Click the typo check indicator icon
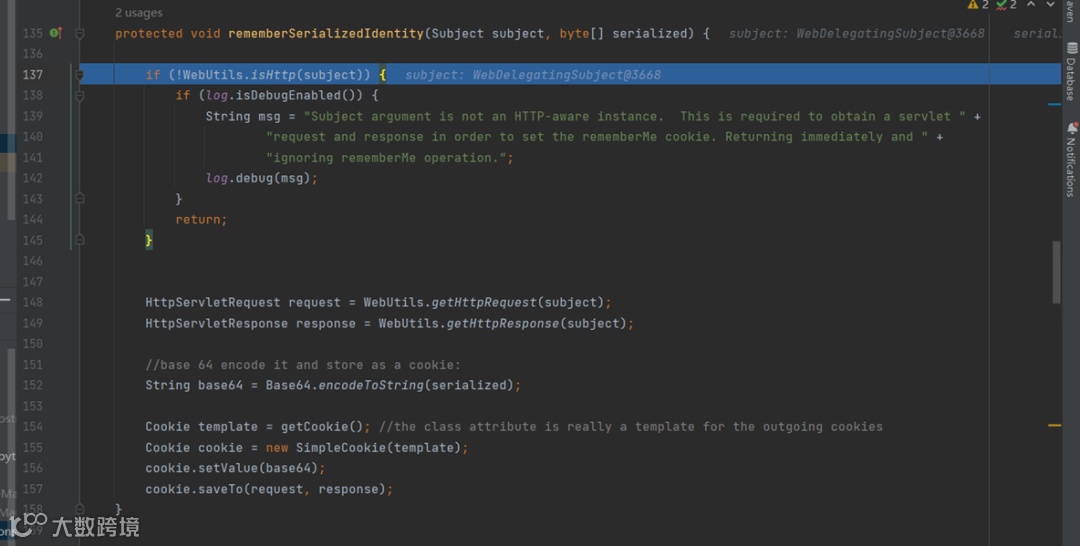Image resolution: width=1080 pixels, height=546 pixels. pos(1001,5)
